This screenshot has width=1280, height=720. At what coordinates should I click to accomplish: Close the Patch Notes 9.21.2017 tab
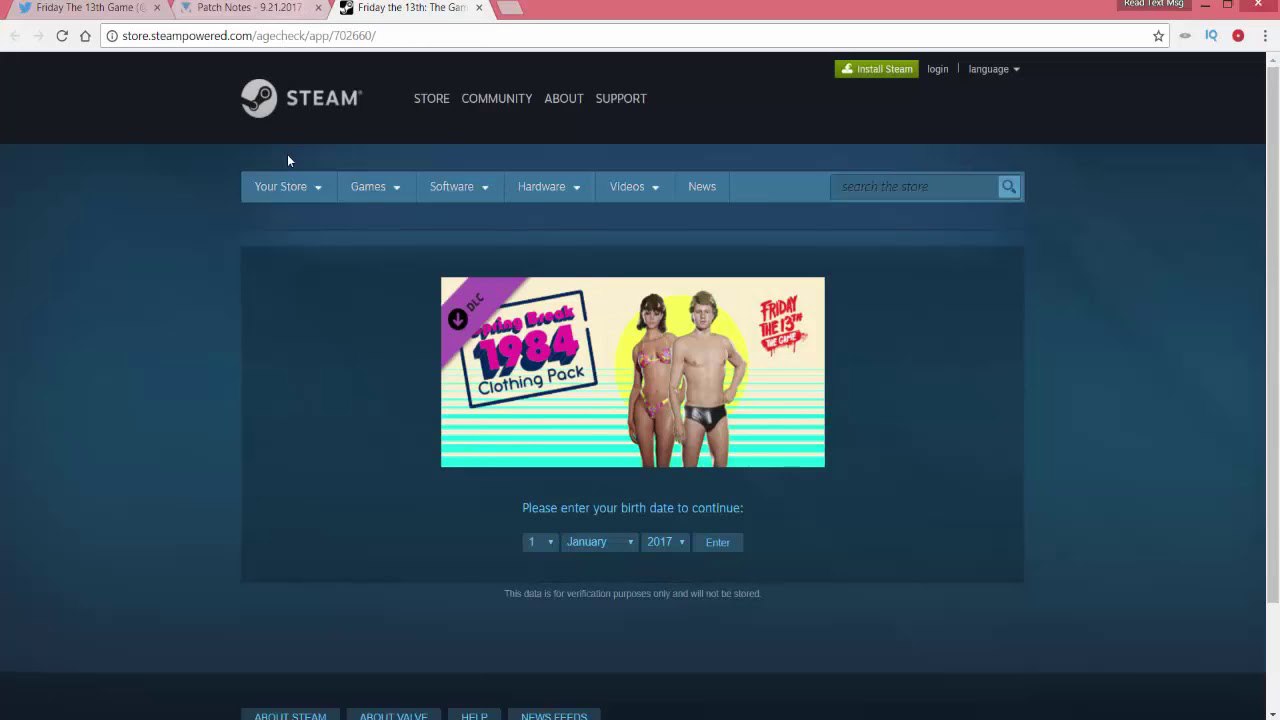point(319,8)
